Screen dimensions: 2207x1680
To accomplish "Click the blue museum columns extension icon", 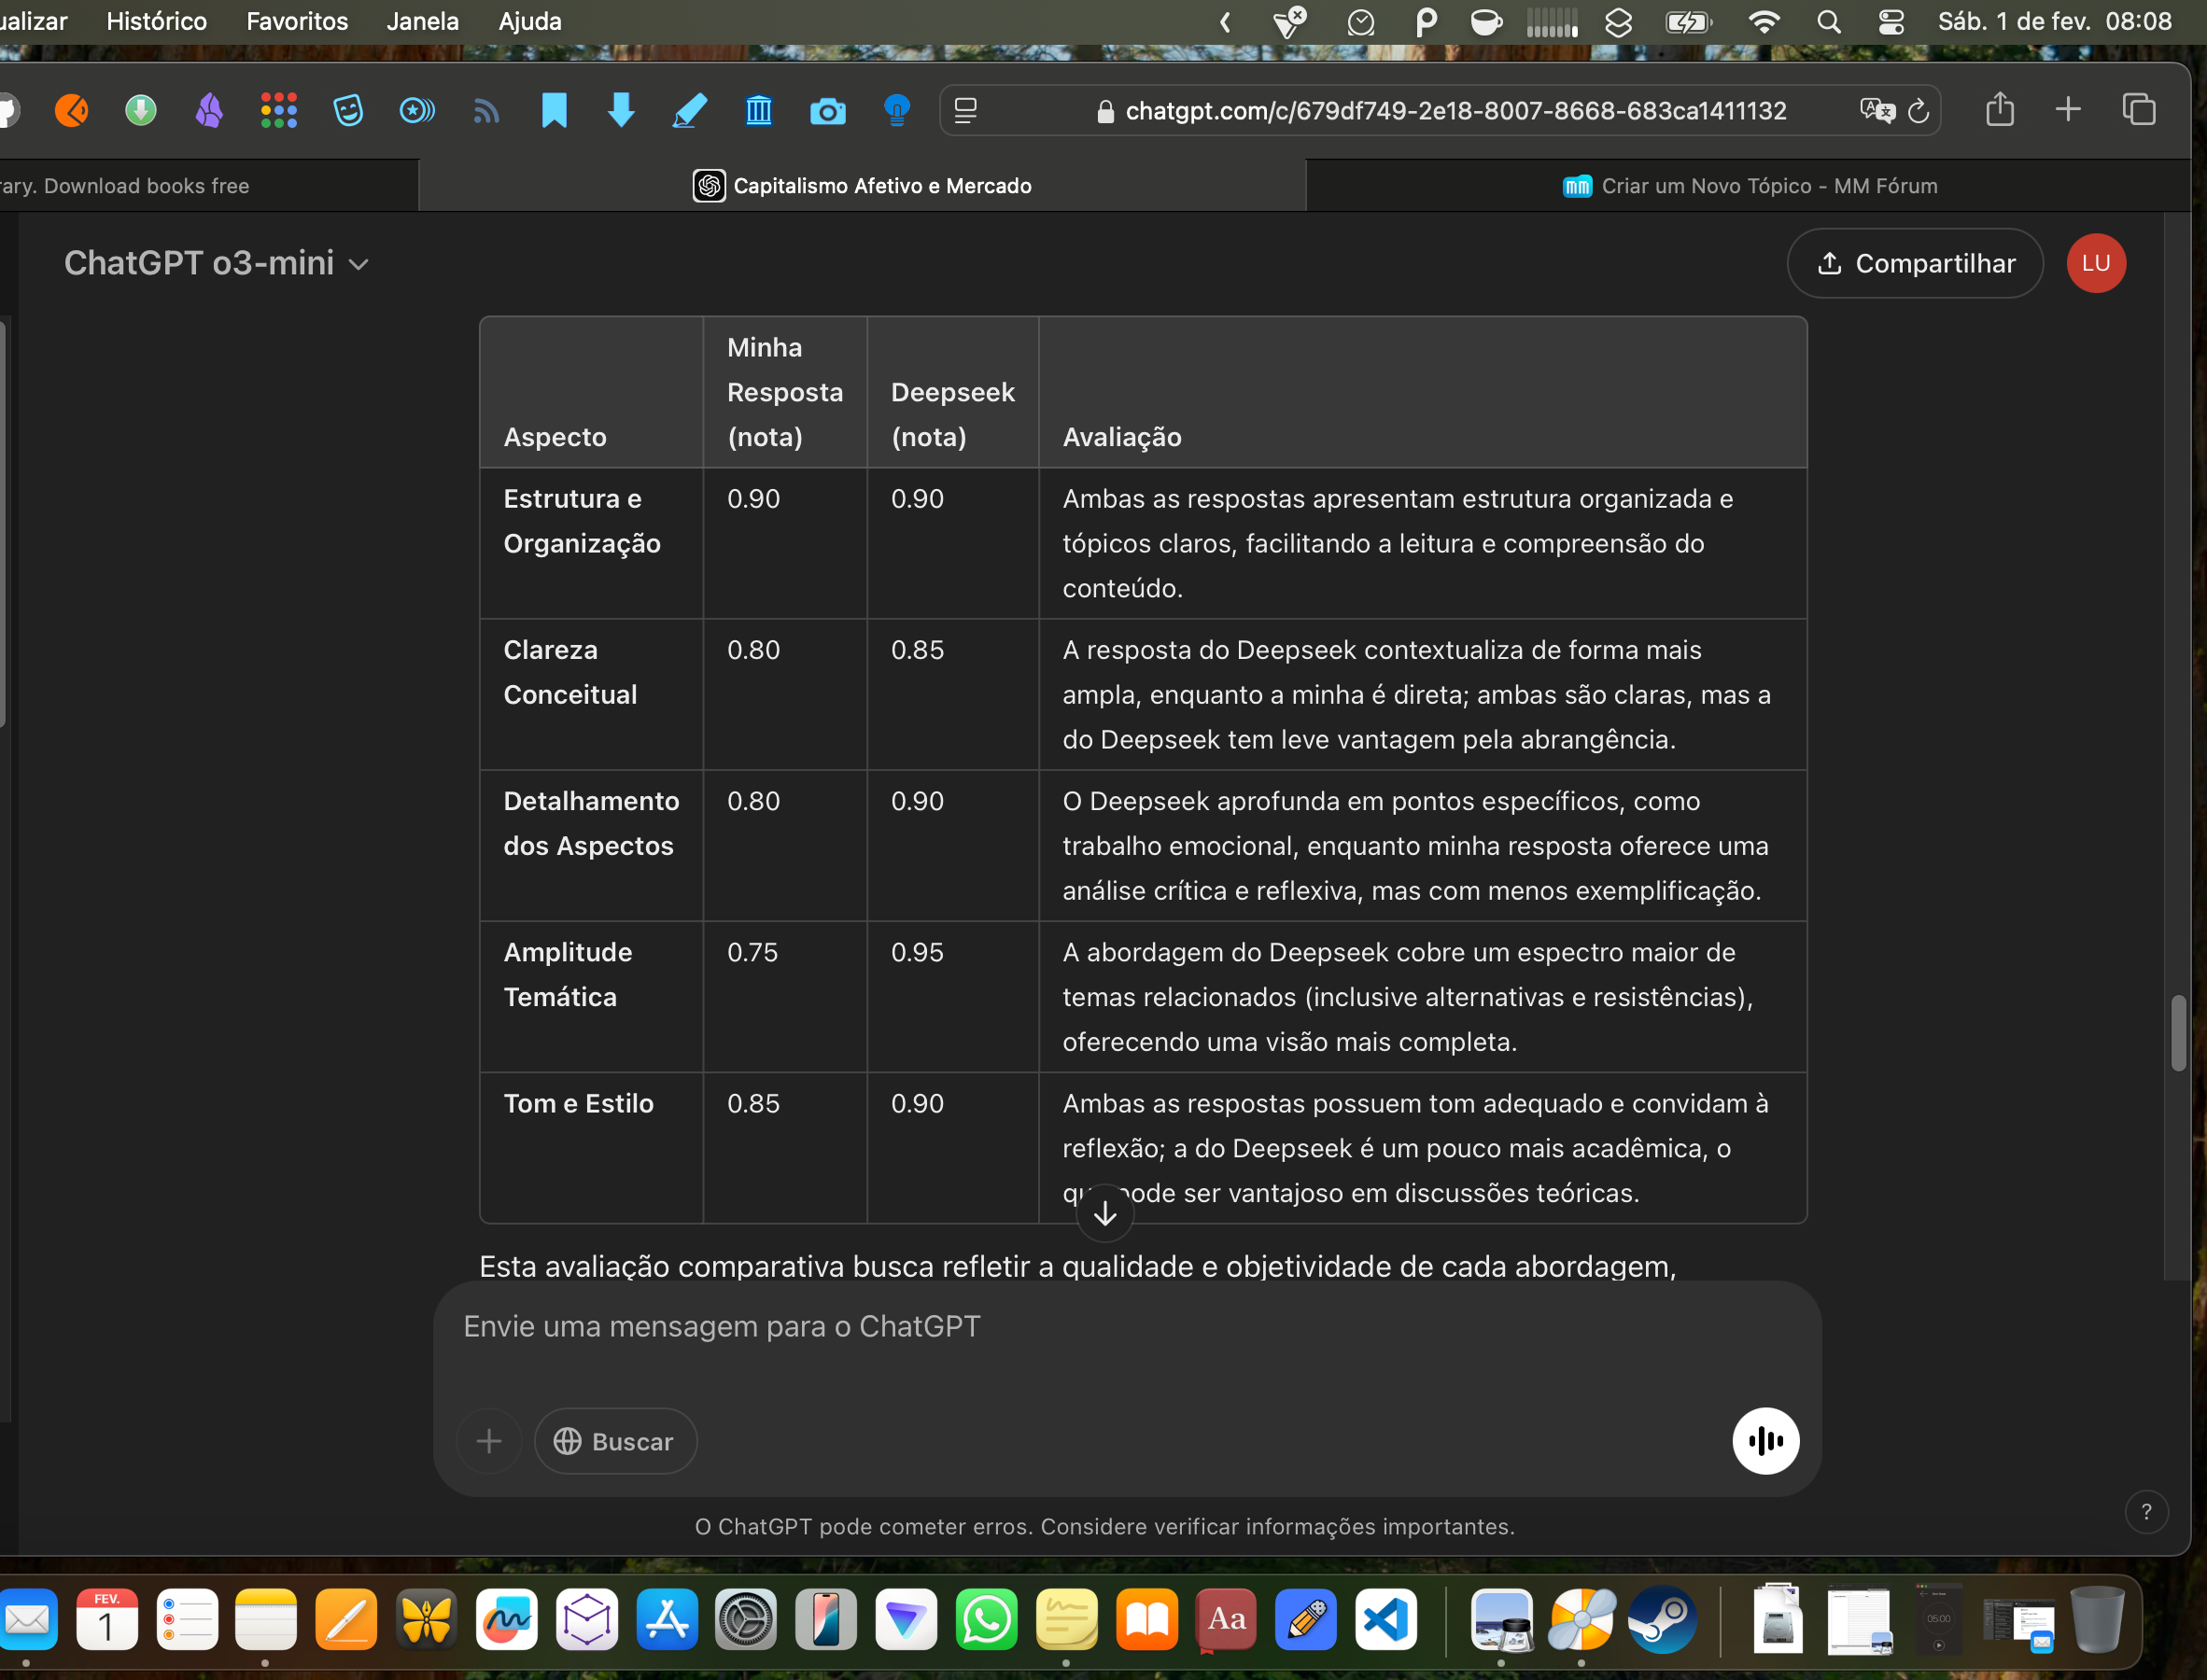I will 758,110.
